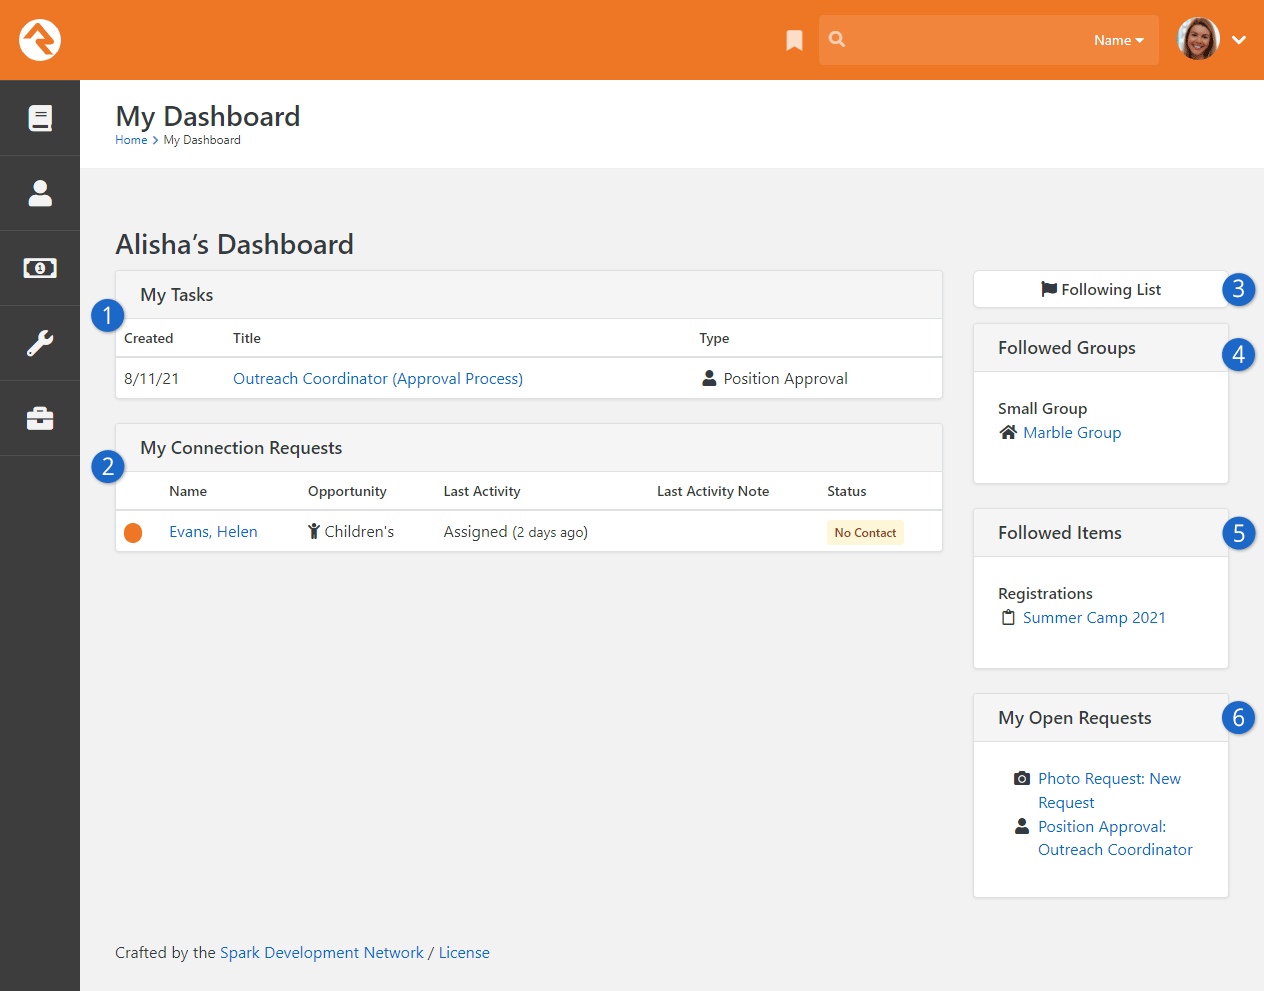Click the Last Activity Note column header
The width and height of the screenshot is (1264, 991).
tap(713, 491)
